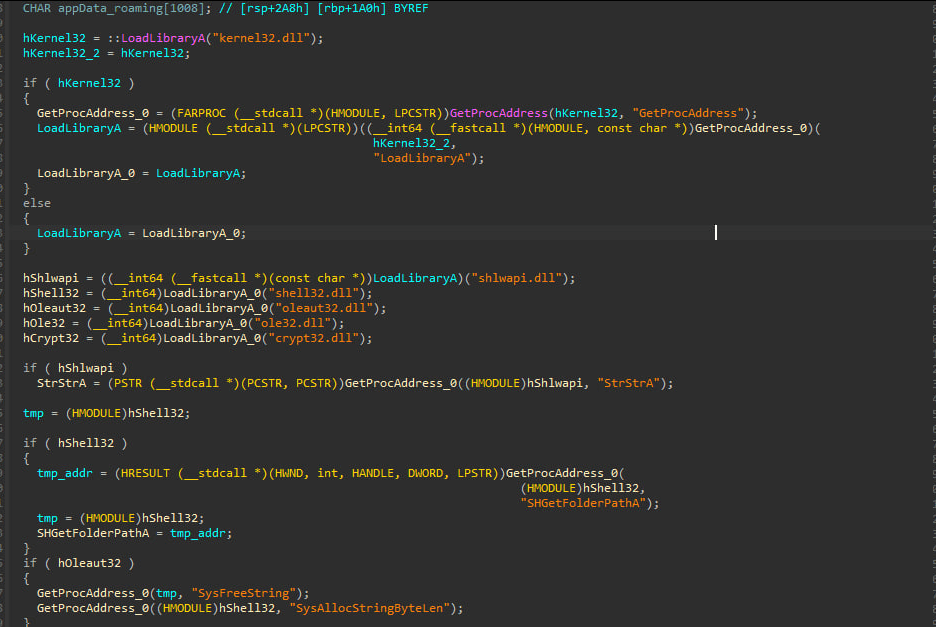Click the DWORD parameter type
Viewport: 936px width, 627px height.
click(426, 473)
